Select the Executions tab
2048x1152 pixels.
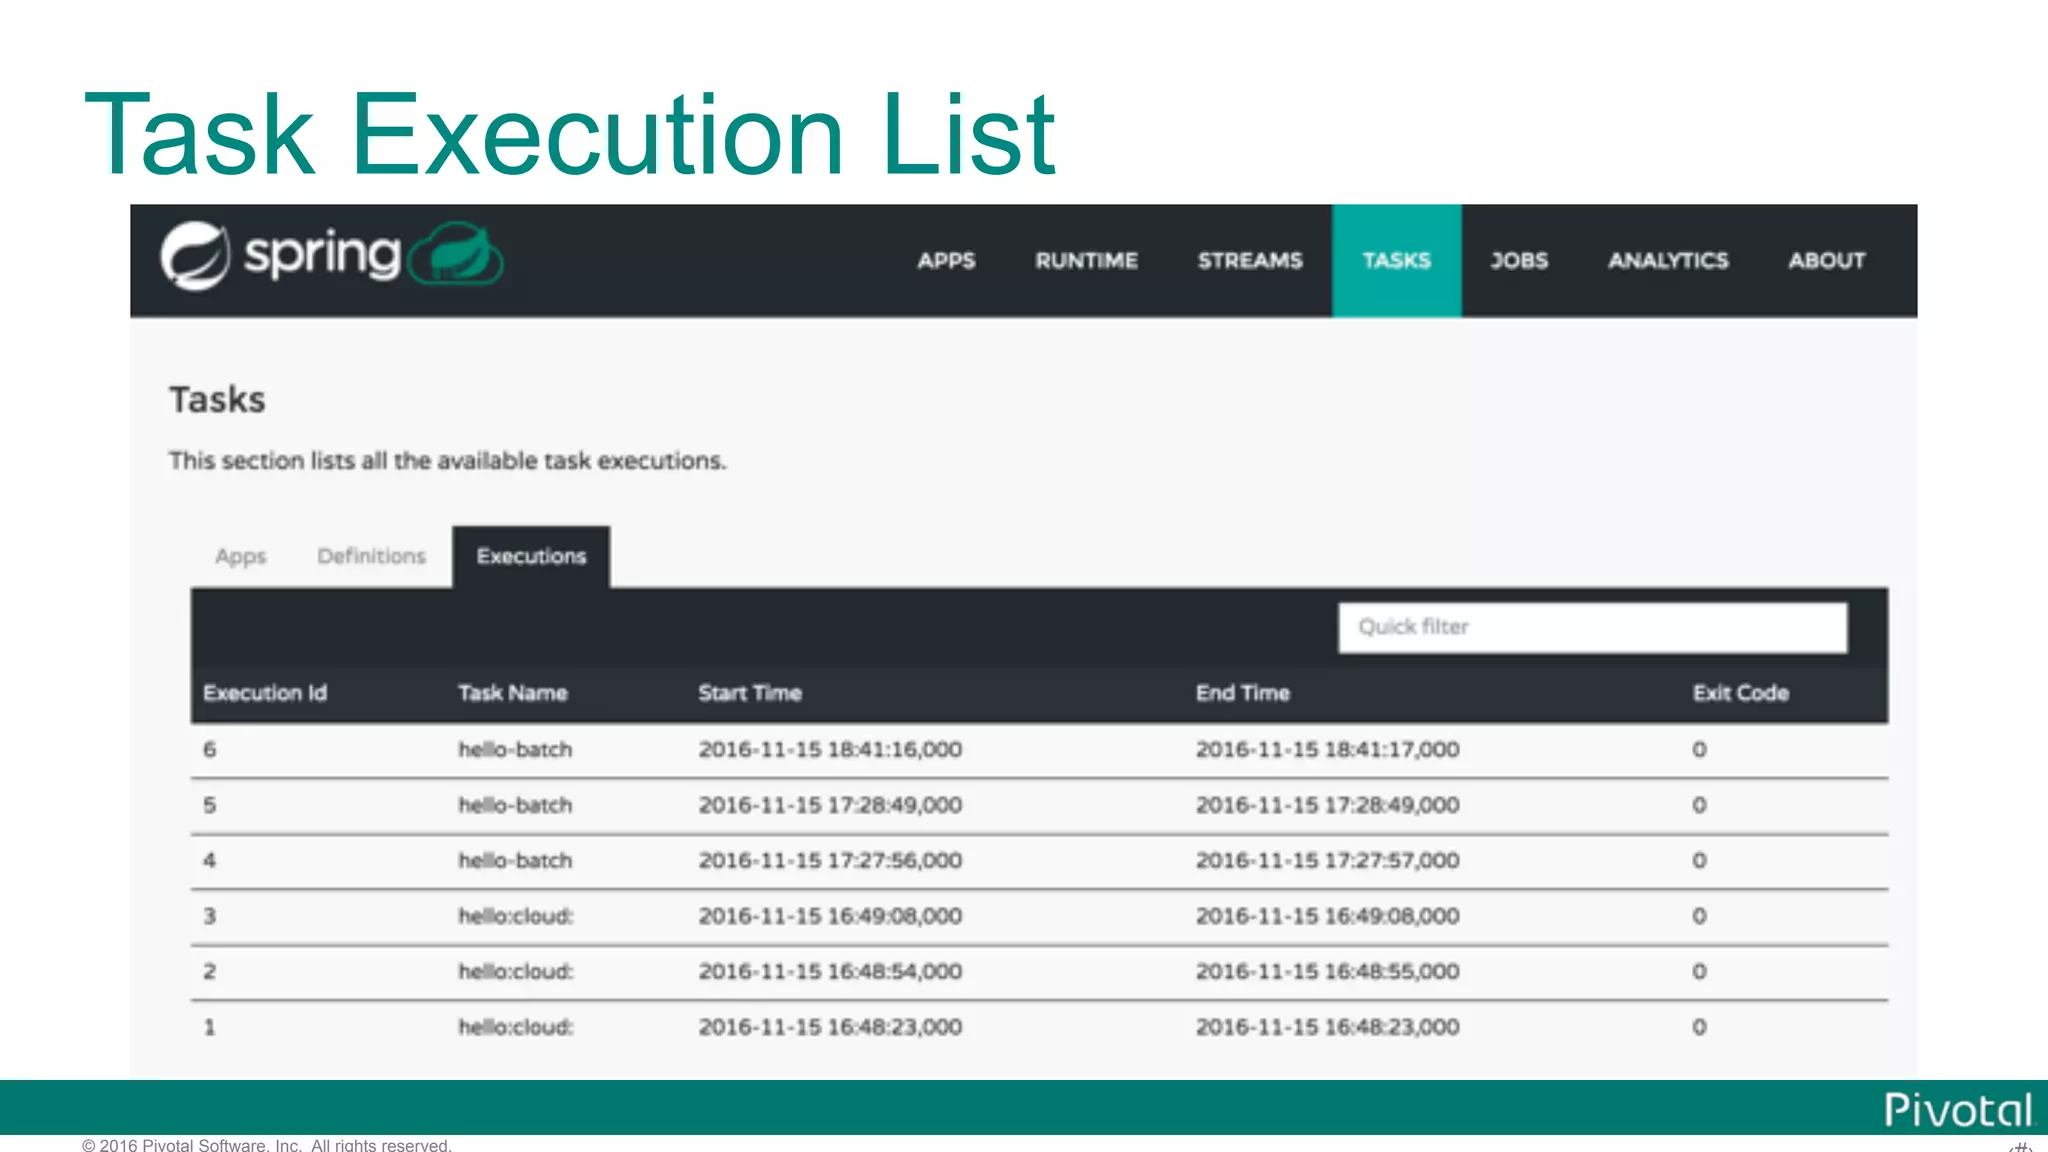coord(531,556)
